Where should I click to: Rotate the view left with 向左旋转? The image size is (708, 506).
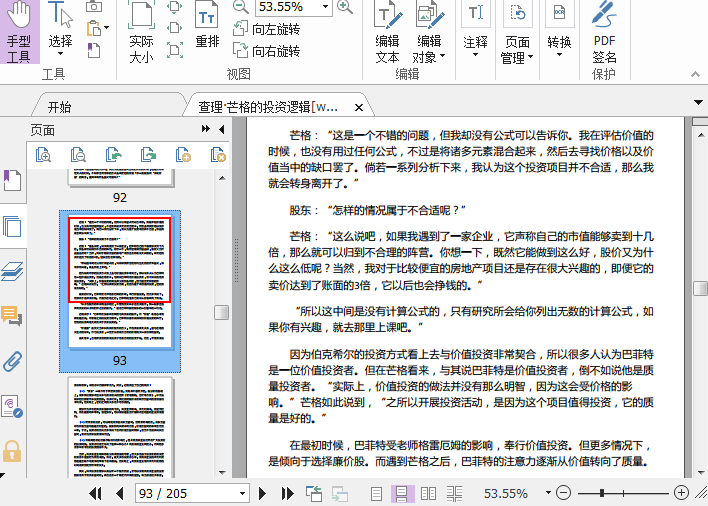pyautogui.click(x=265, y=29)
